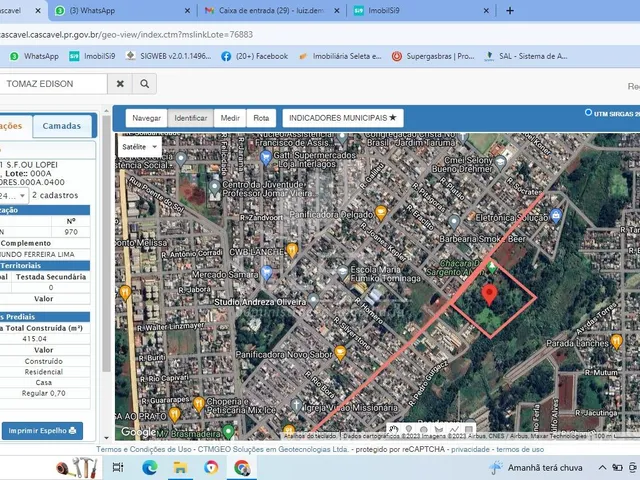
Task: Click the CWB LANCHE restaurant marker
Action: tap(292, 249)
